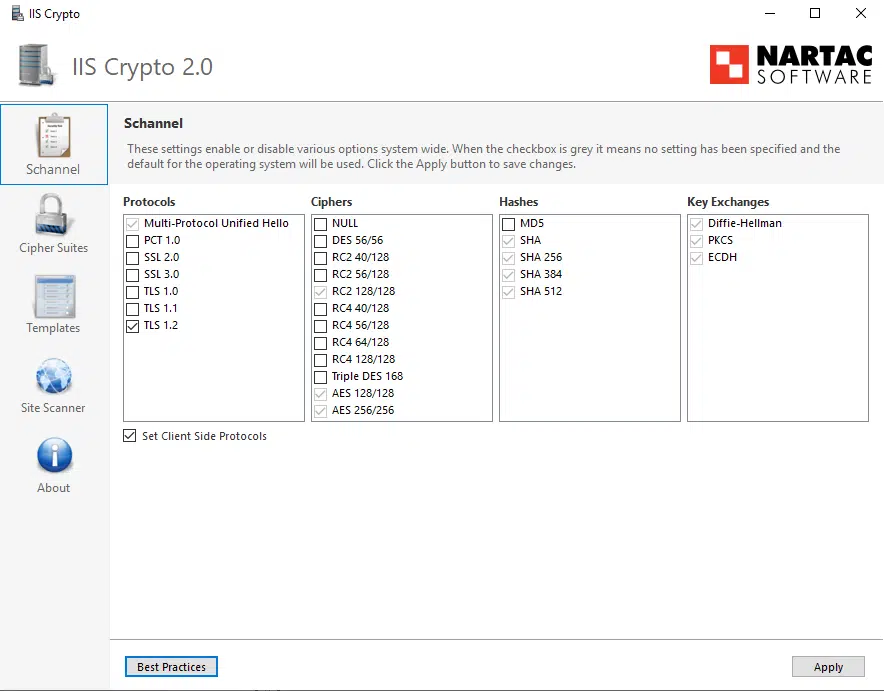
Task: Click the Triple DES 168 label text
Action: point(368,376)
